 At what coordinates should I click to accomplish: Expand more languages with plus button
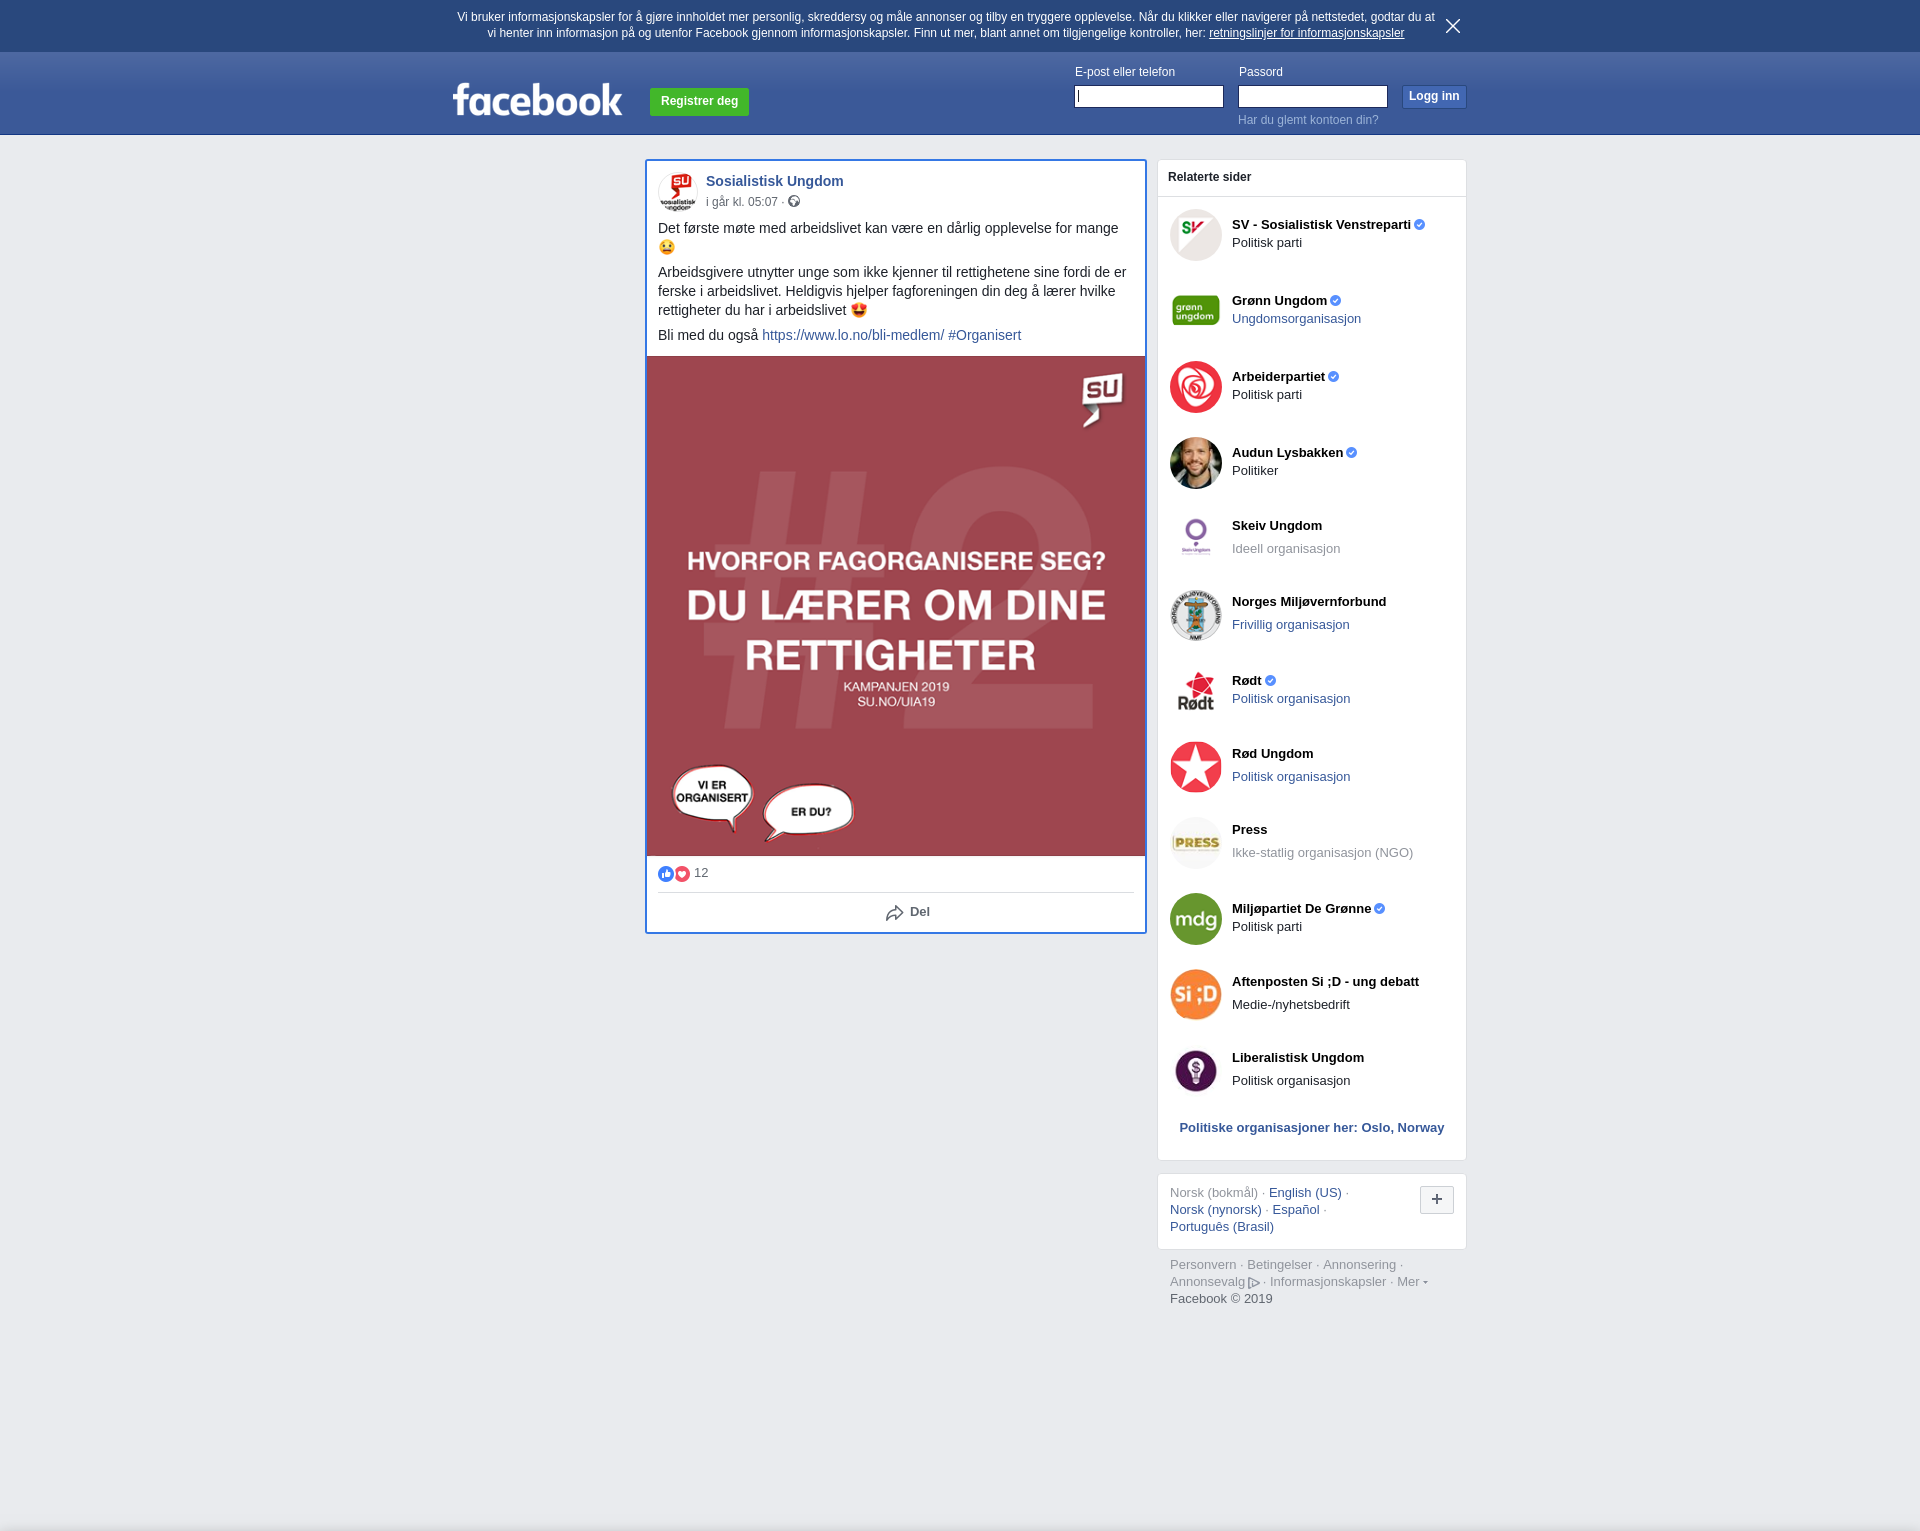coord(1437,1200)
